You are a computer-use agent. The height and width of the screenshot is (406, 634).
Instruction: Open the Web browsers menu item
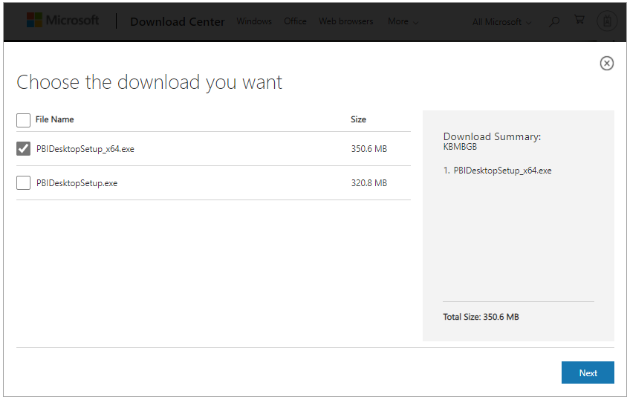[346, 21]
